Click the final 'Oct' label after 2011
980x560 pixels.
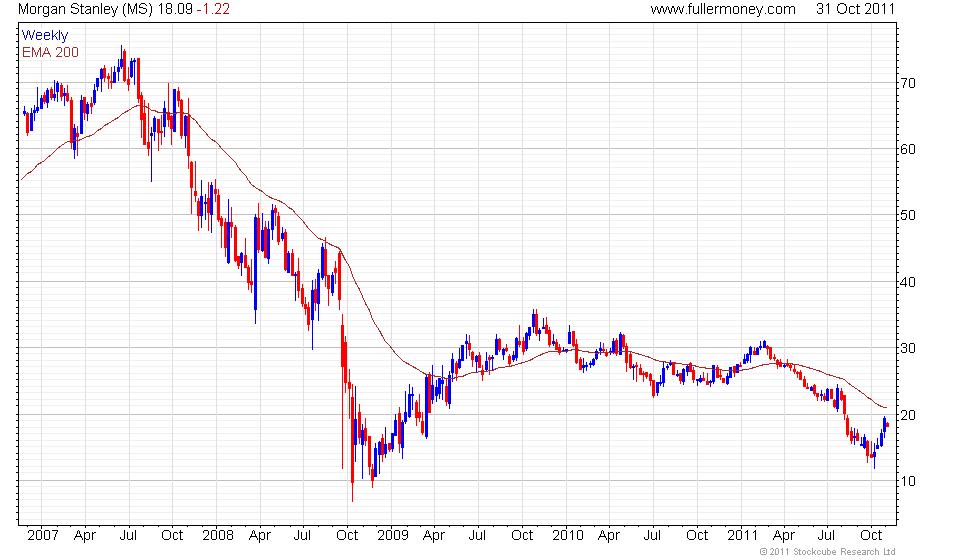click(x=871, y=536)
